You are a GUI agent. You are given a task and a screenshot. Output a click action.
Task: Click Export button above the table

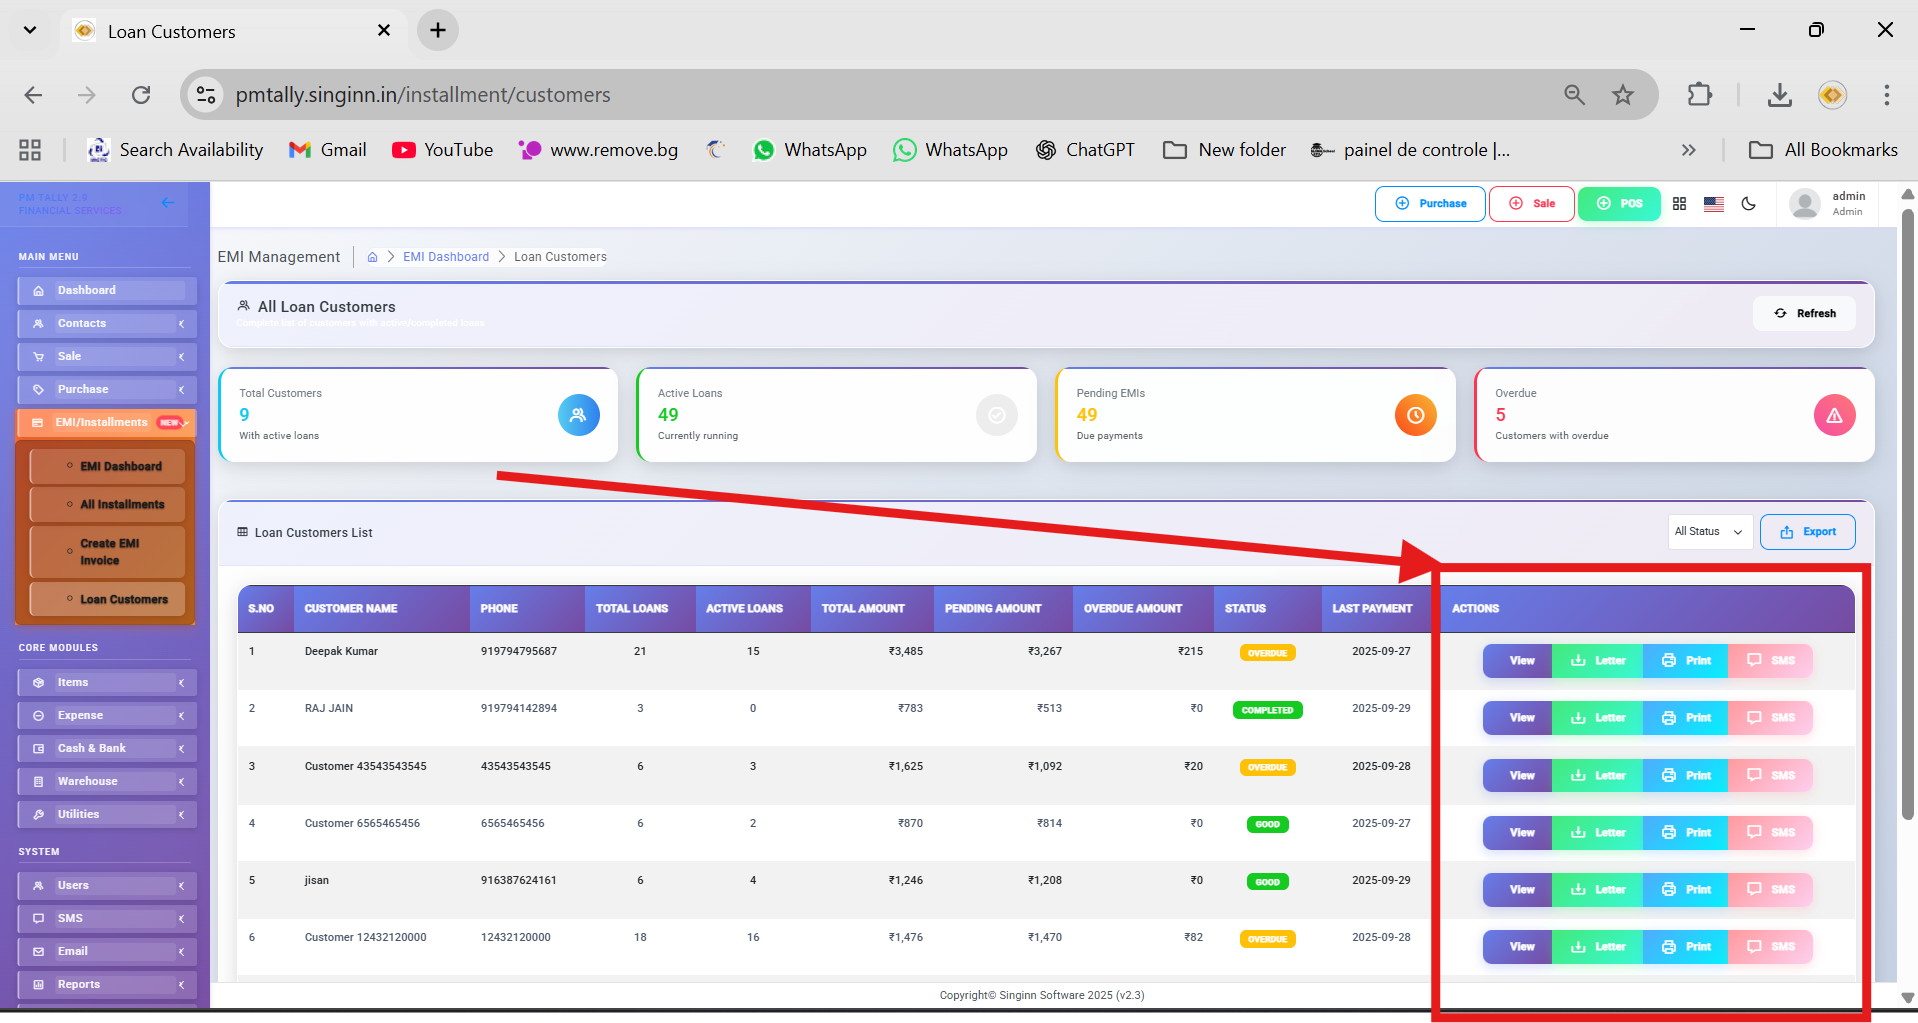point(1807,532)
